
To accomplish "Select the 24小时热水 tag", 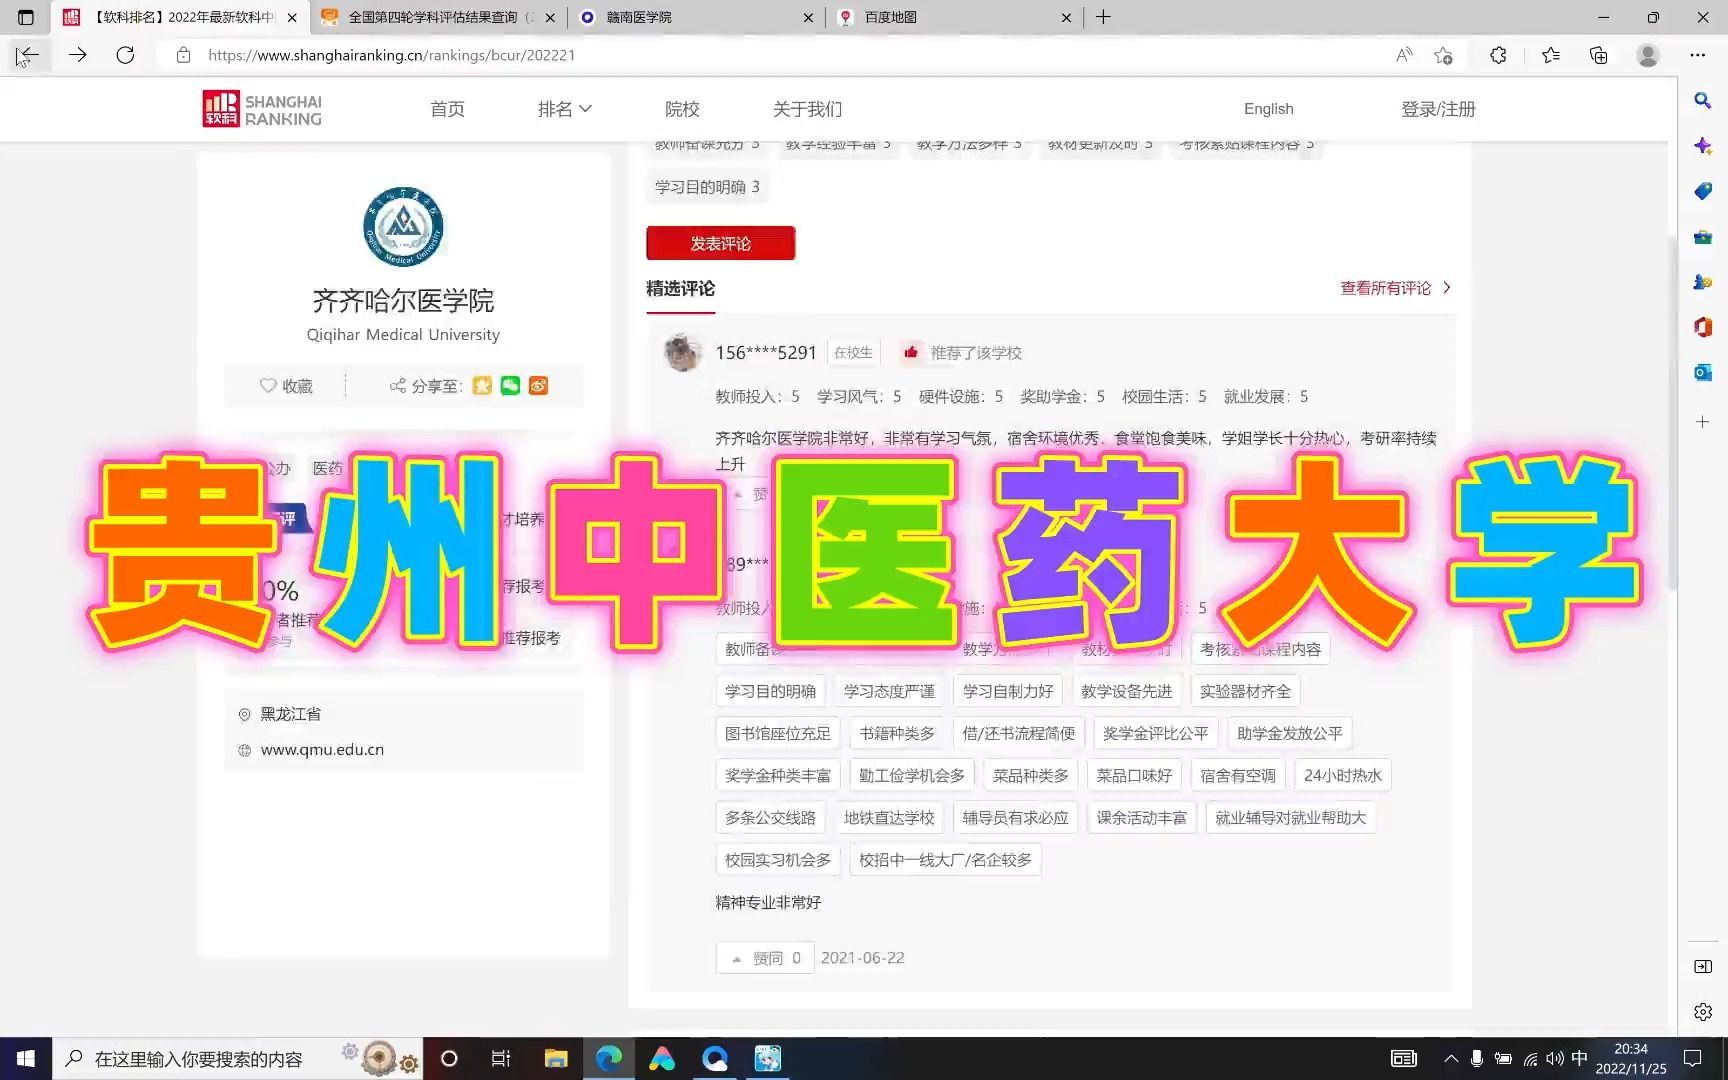I will (1342, 775).
